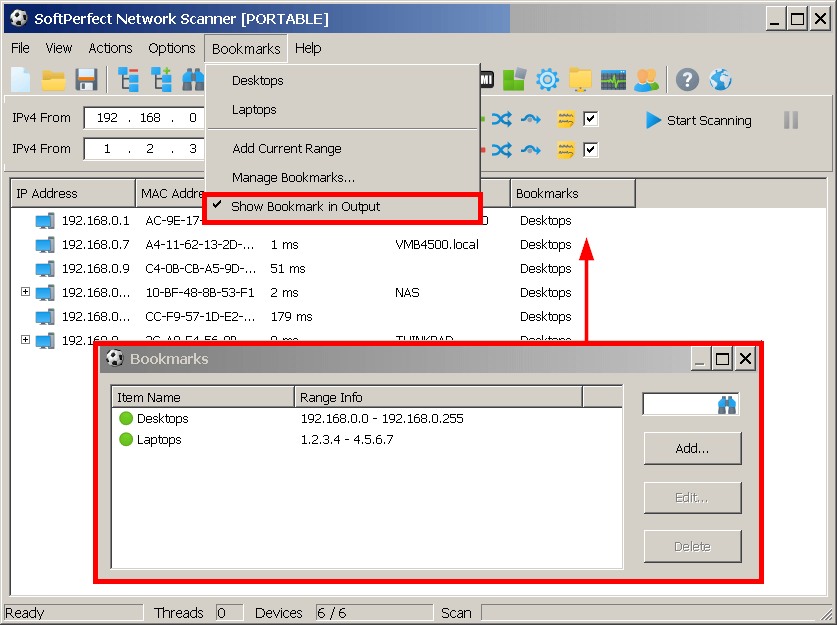Click the first IPv4 From field showing 192
The image size is (837, 625).
coord(107,118)
